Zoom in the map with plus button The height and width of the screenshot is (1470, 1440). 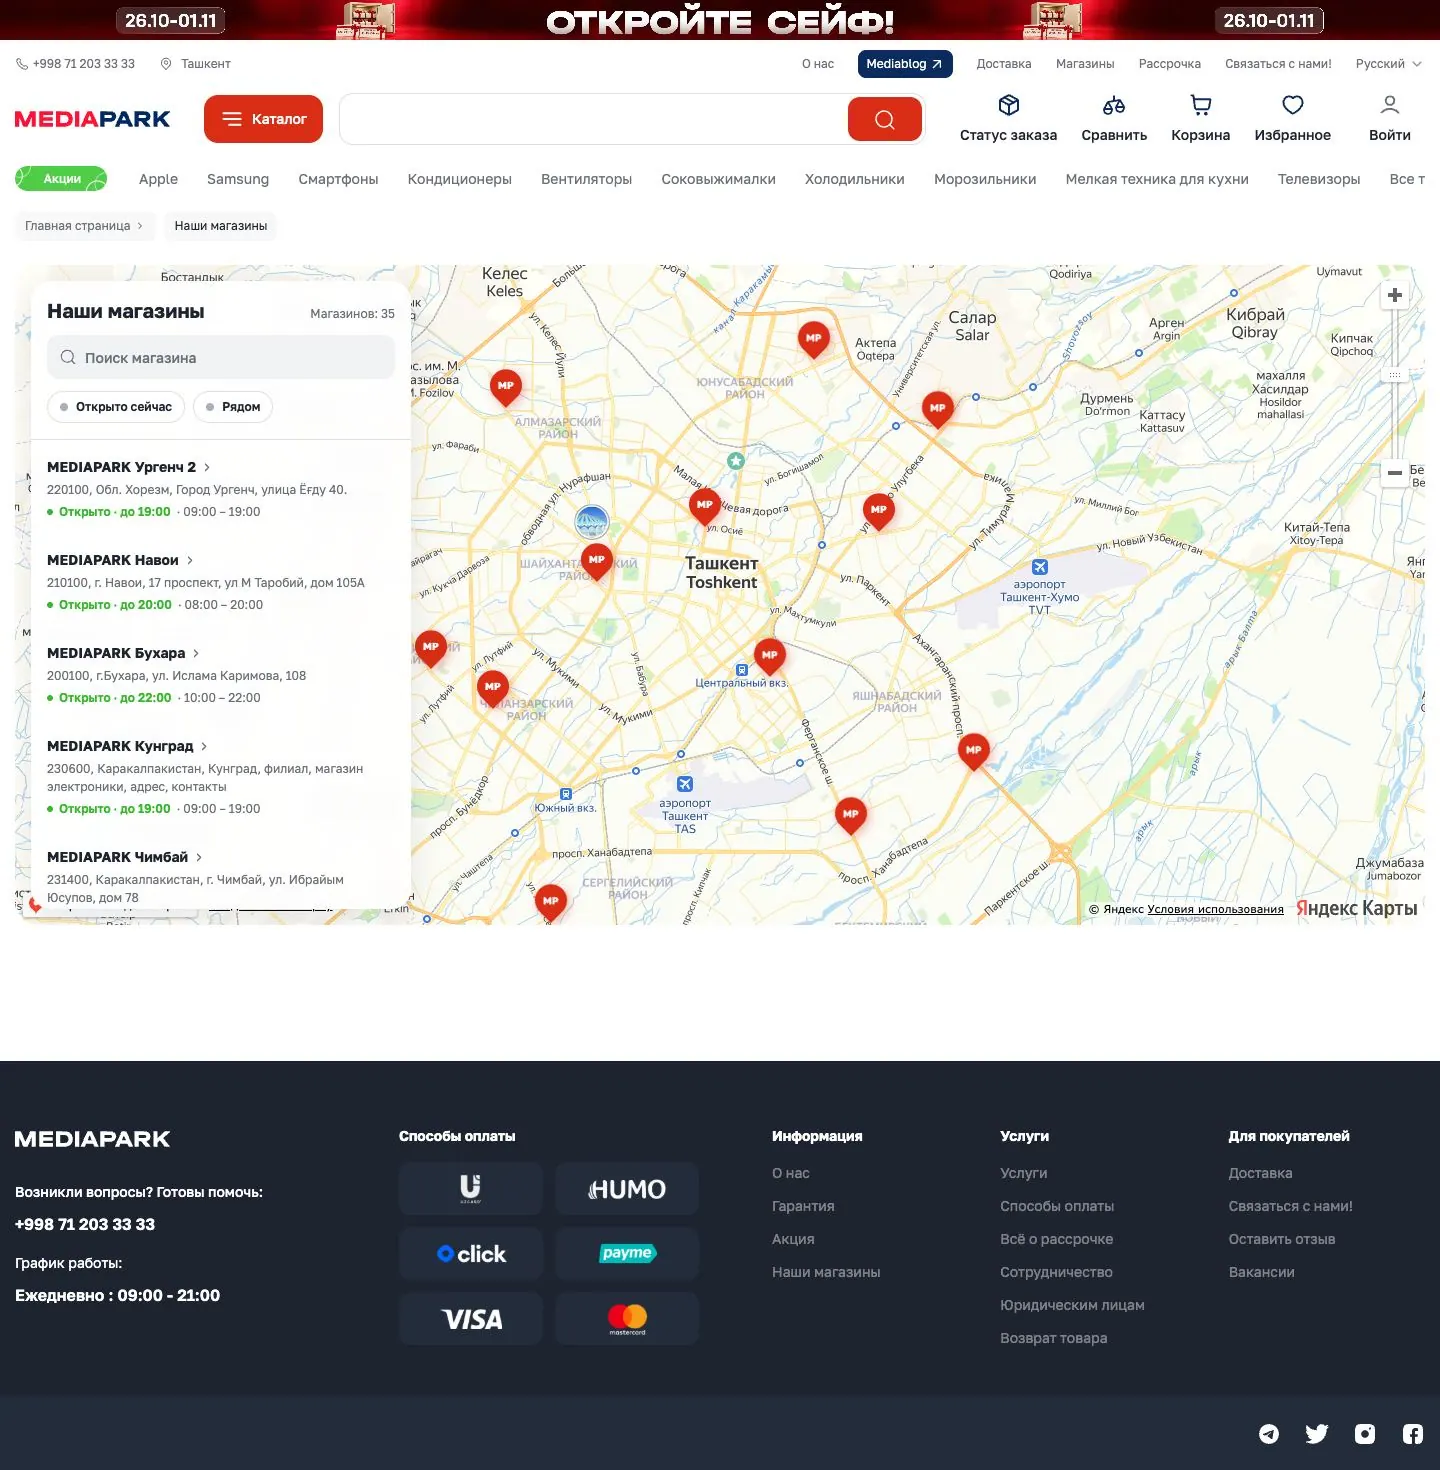tap(1395, 295)
